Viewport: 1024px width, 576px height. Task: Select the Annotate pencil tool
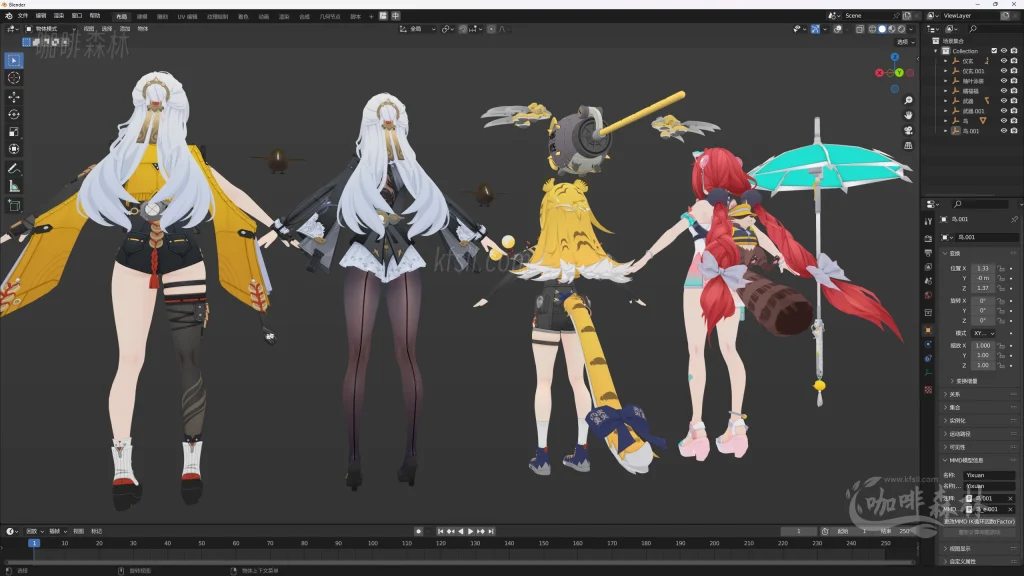14,168
